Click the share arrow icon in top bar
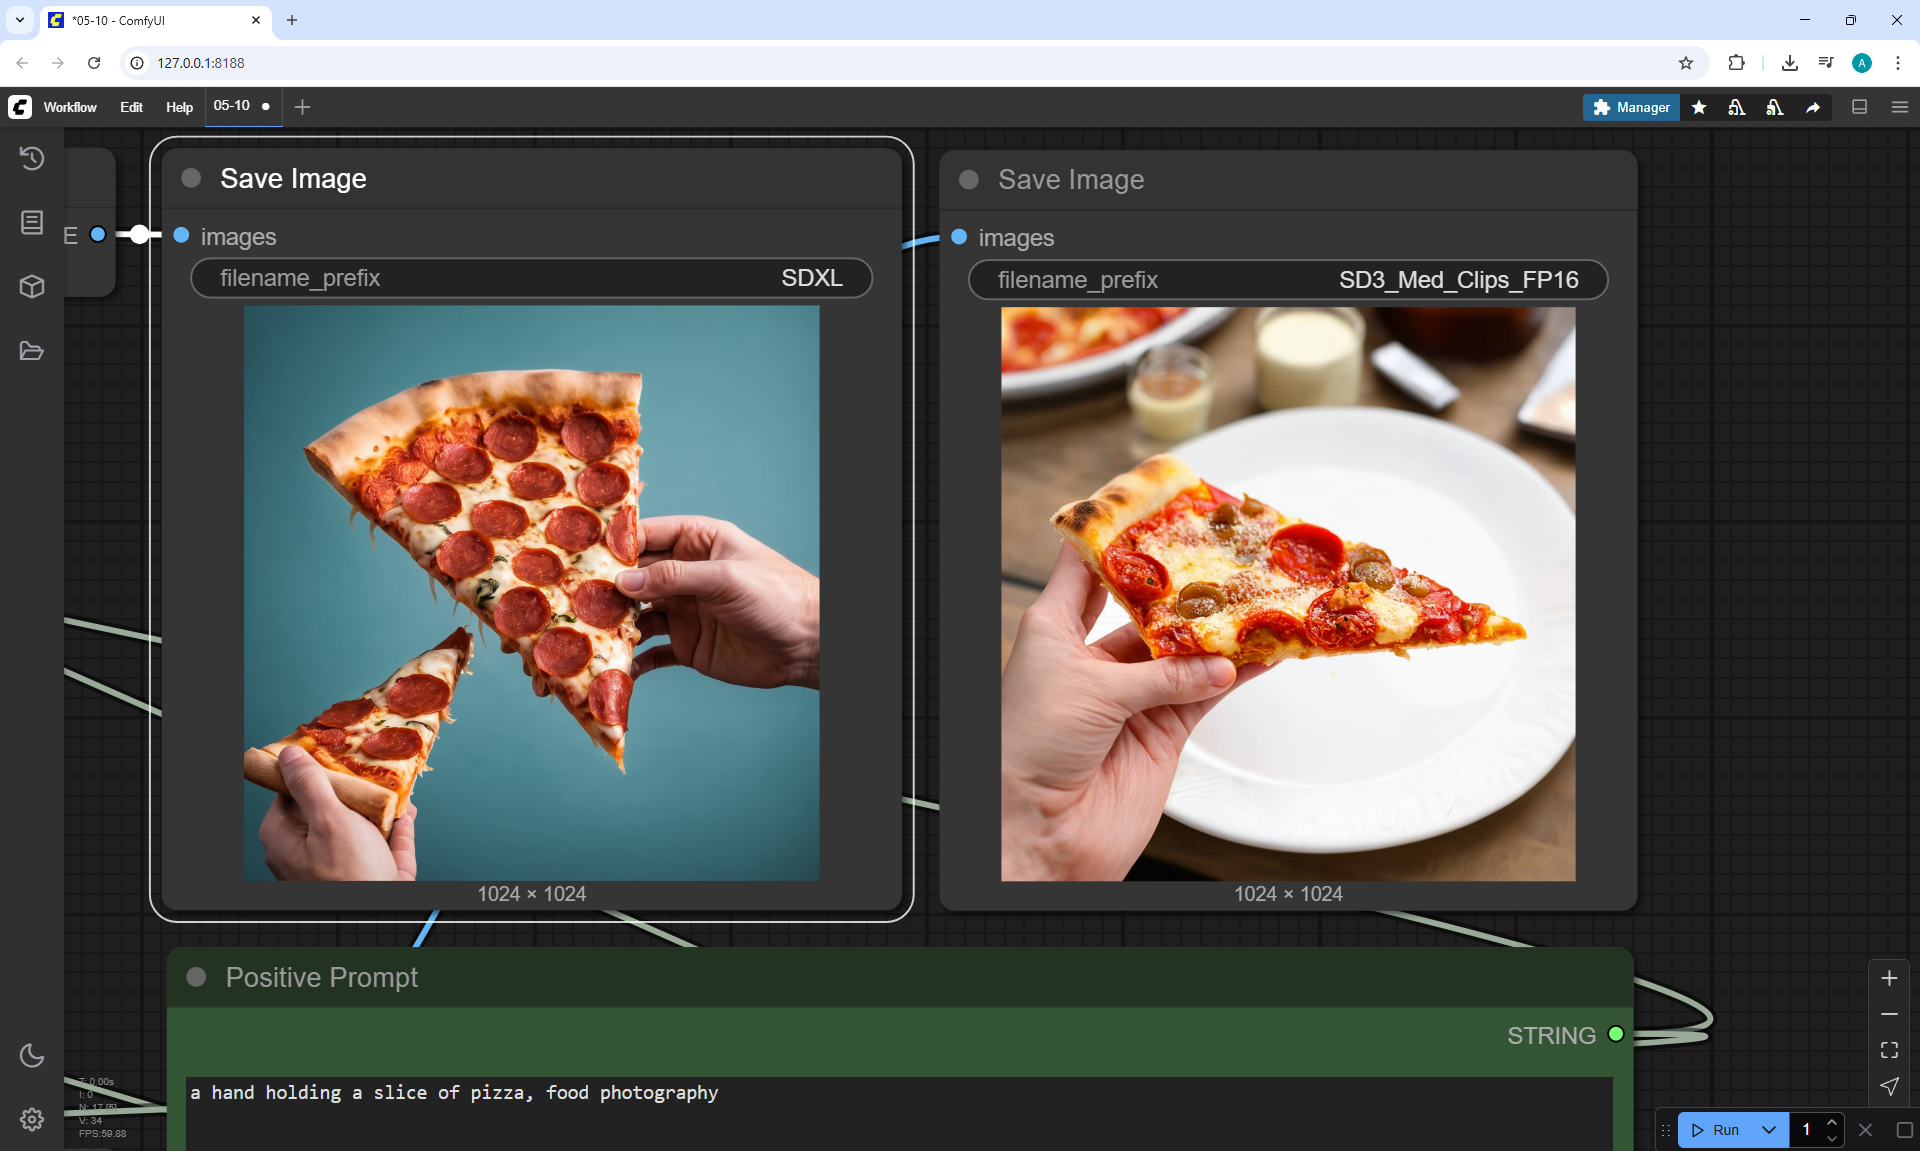Screen dimensions: 1920x1151 point(1813,107)
